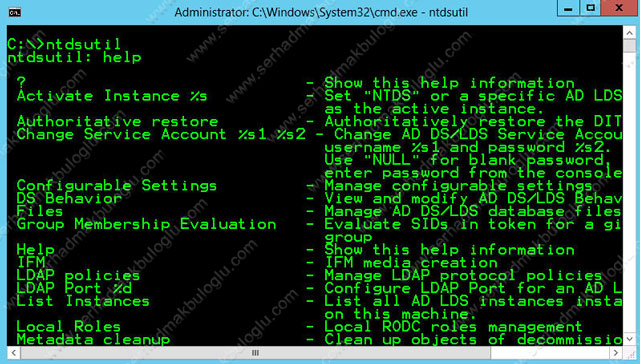Screen dimensions: 640x364
Task: Click 'Activate Instance %s' command text
Action: 112,96
